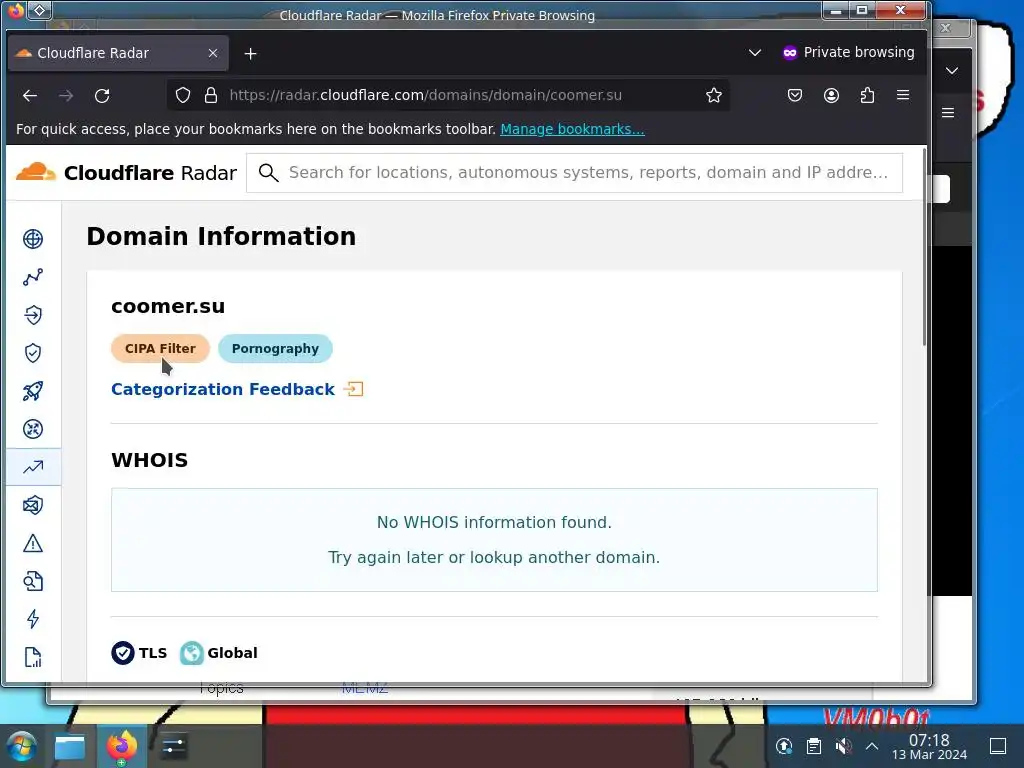
Task: Click the WHOIS section heading
Action: [x=150, y=460]
